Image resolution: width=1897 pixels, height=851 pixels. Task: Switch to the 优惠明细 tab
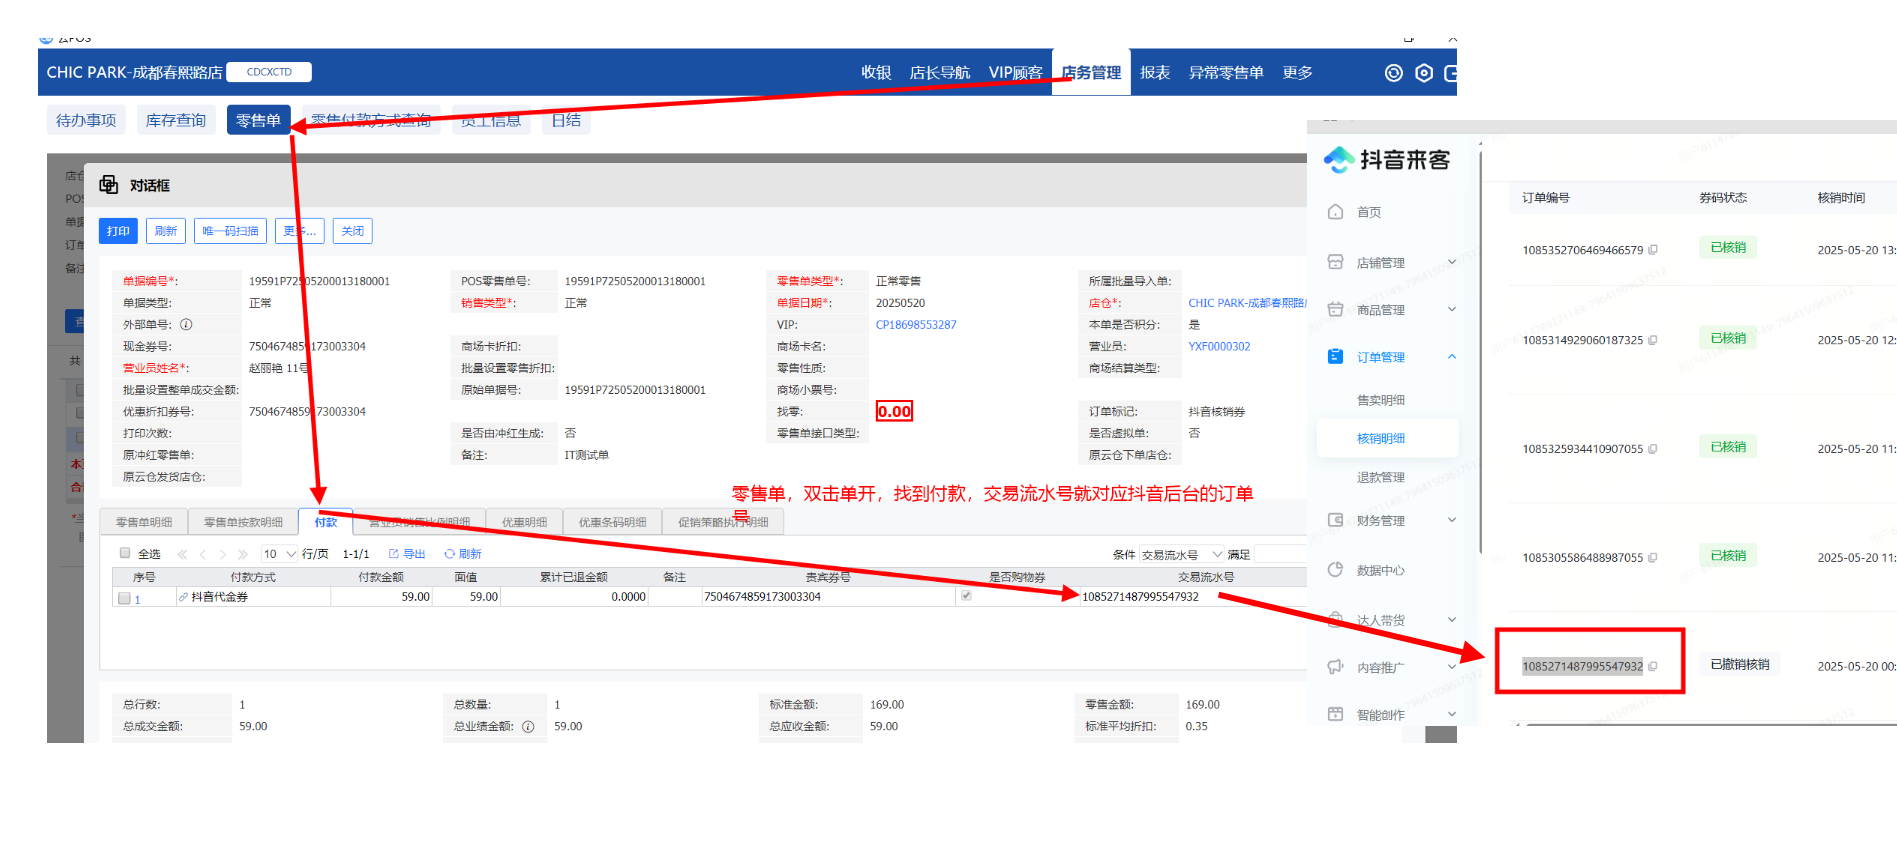click(524, 522)
